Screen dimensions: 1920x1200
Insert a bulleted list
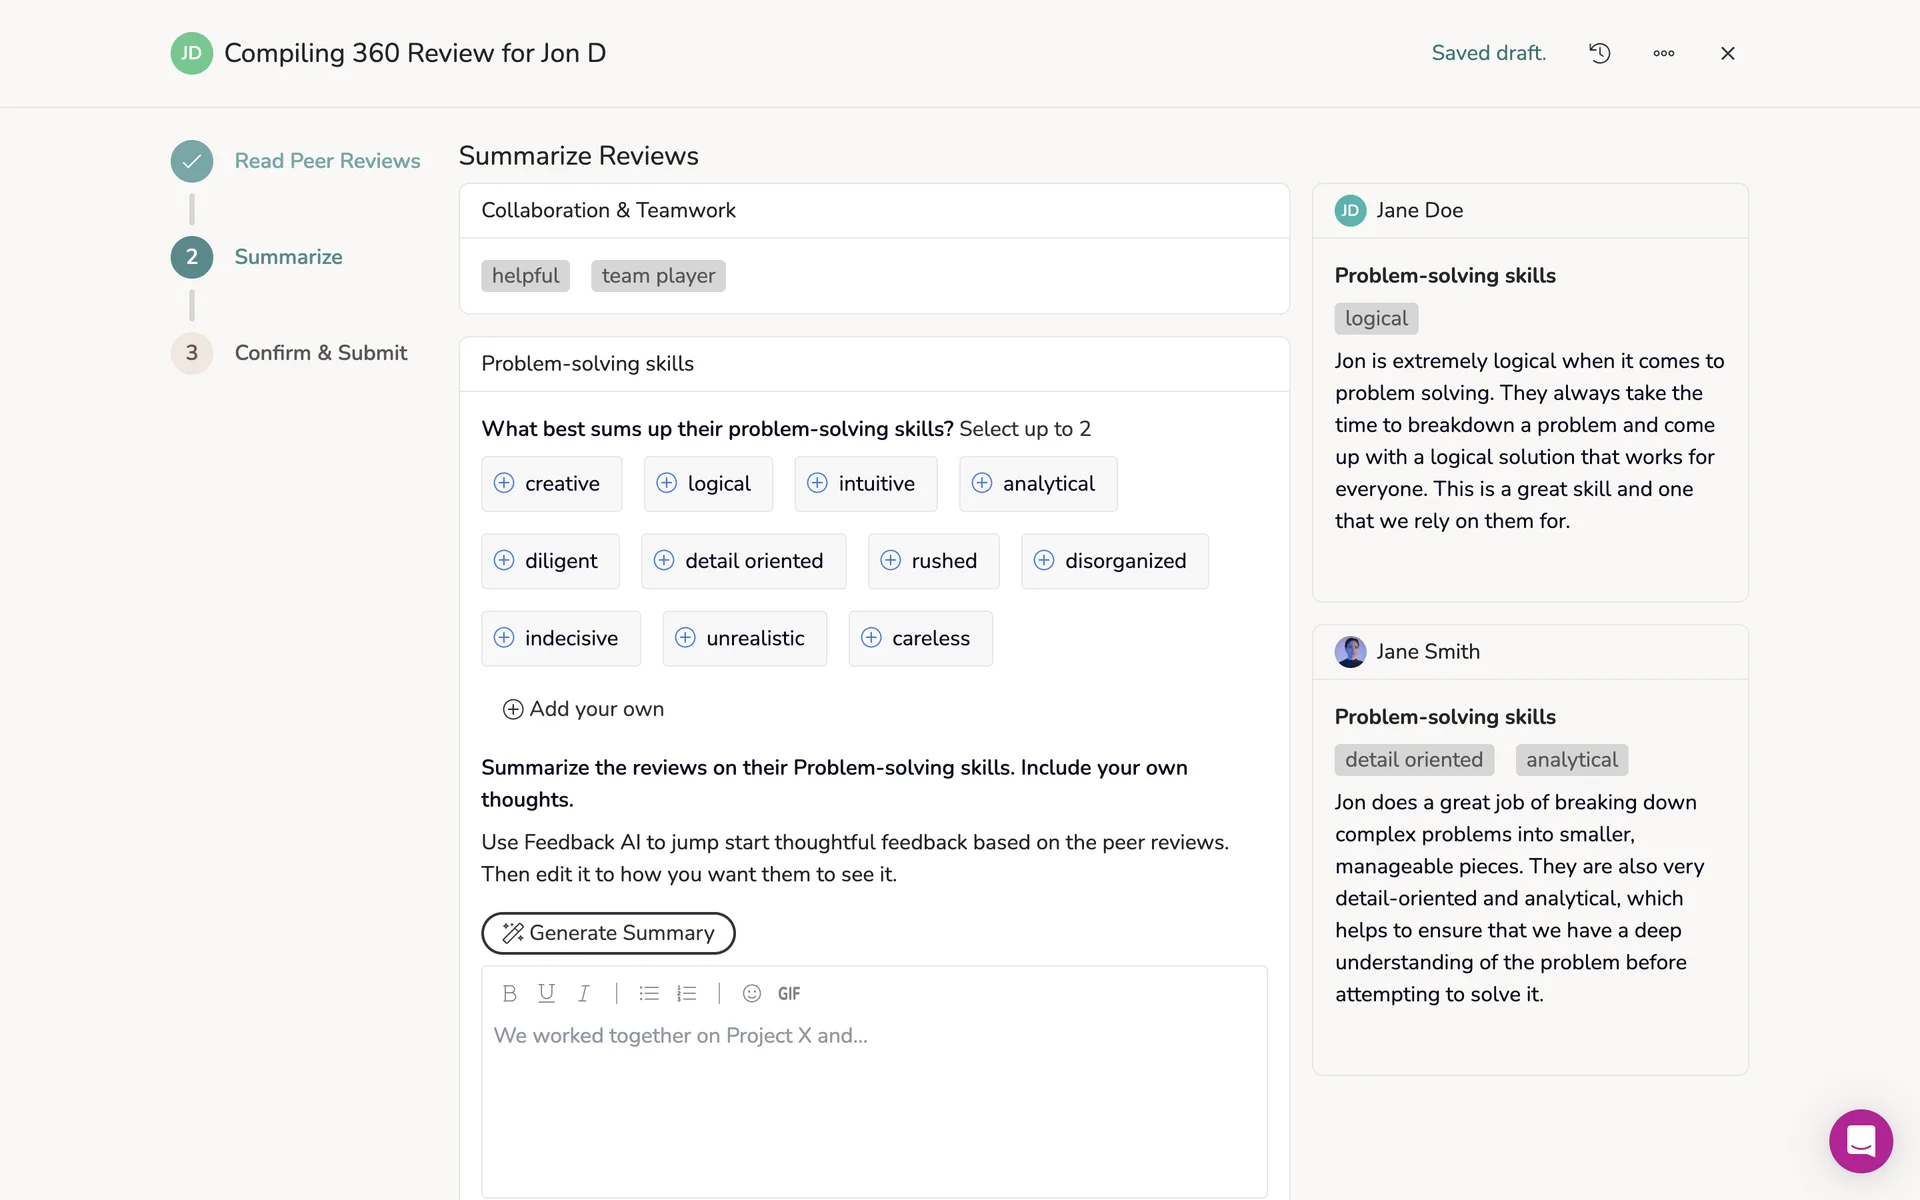(649, 993)
